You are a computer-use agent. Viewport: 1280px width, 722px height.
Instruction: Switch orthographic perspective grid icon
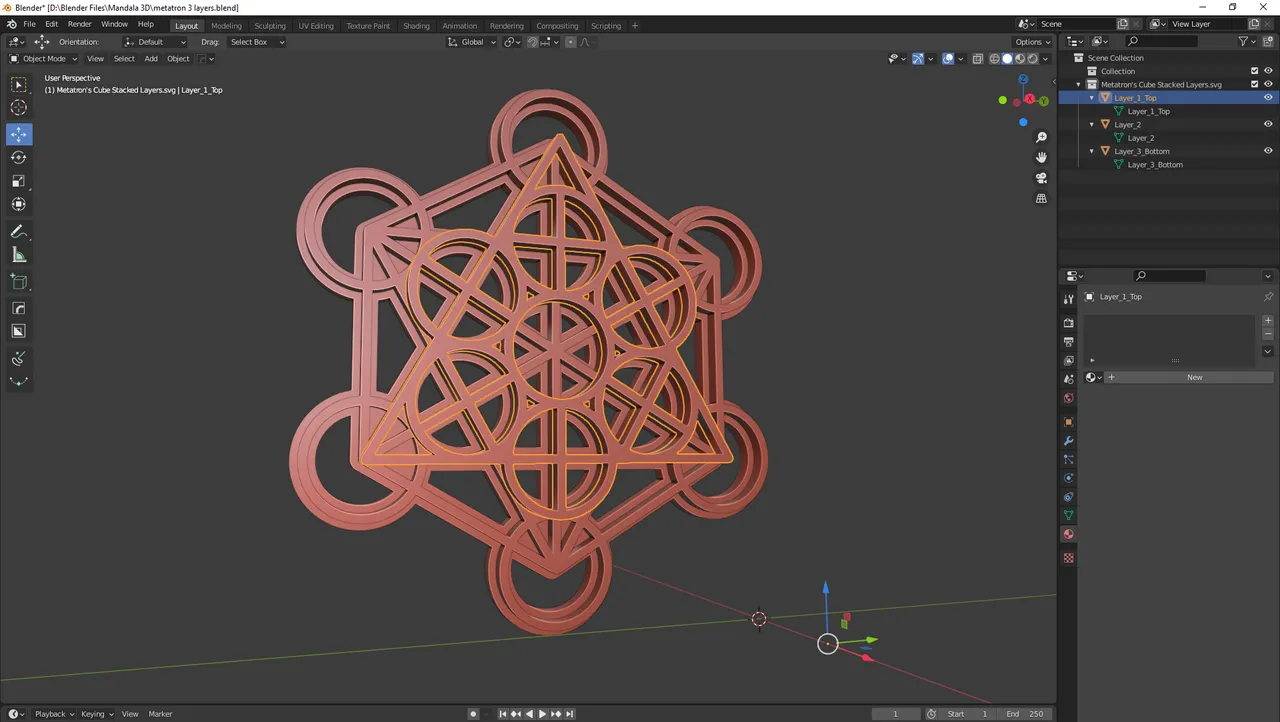coord(1041,198)
